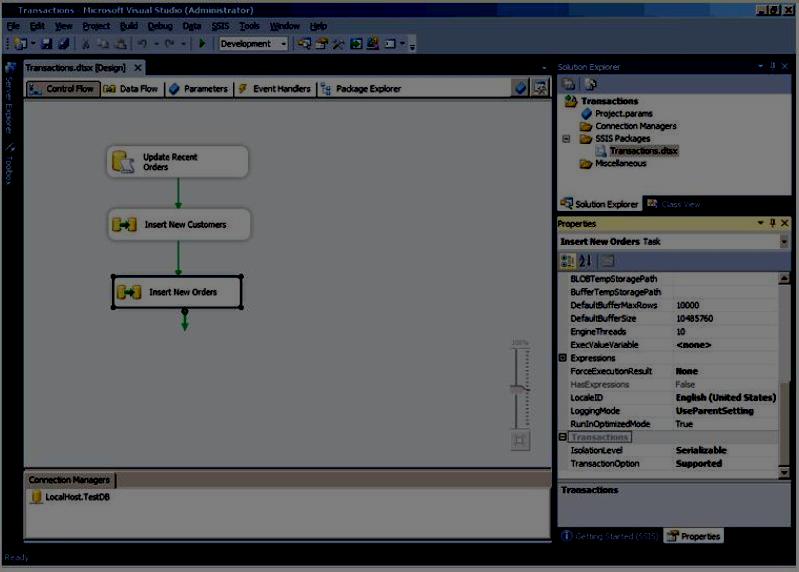Click the IsolationLevel value Serializable
Image resolution: width=799 pixels, height=572 pixels.
(701, 450)
